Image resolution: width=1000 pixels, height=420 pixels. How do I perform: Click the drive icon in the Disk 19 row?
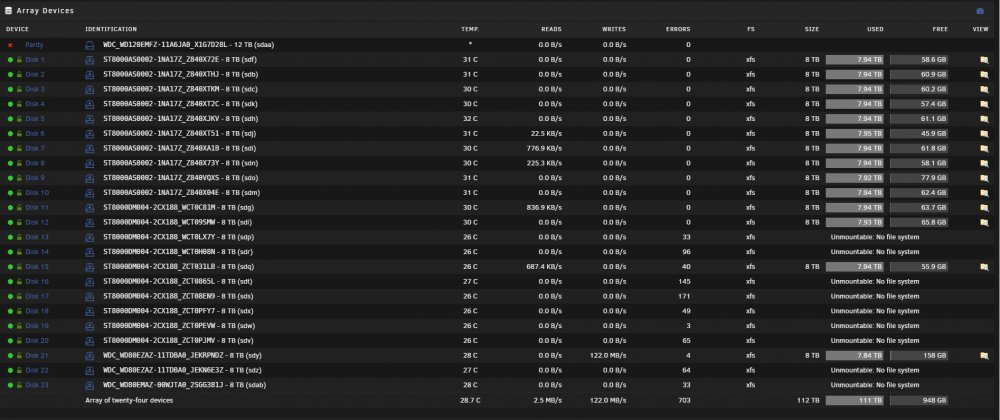[x=90, y=326]
